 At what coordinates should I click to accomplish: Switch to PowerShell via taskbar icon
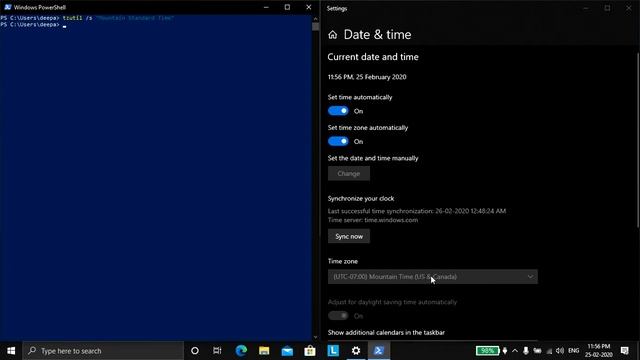point(379,351)
